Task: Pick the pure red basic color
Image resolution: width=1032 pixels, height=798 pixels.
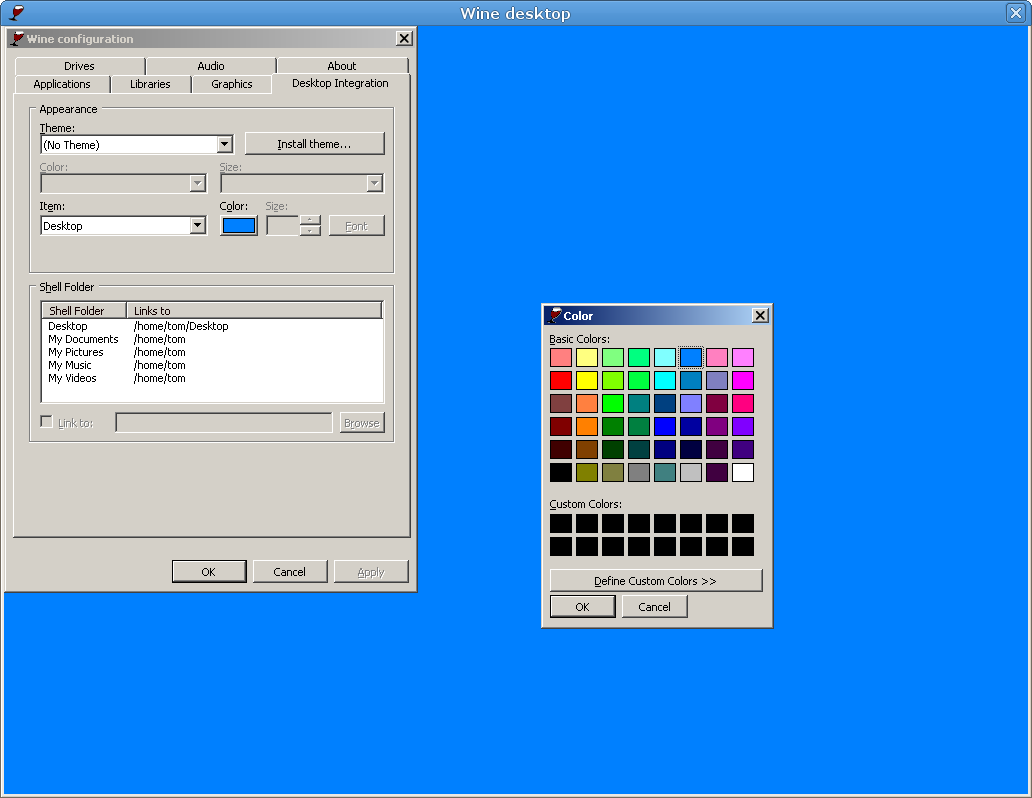Action: 561,380
